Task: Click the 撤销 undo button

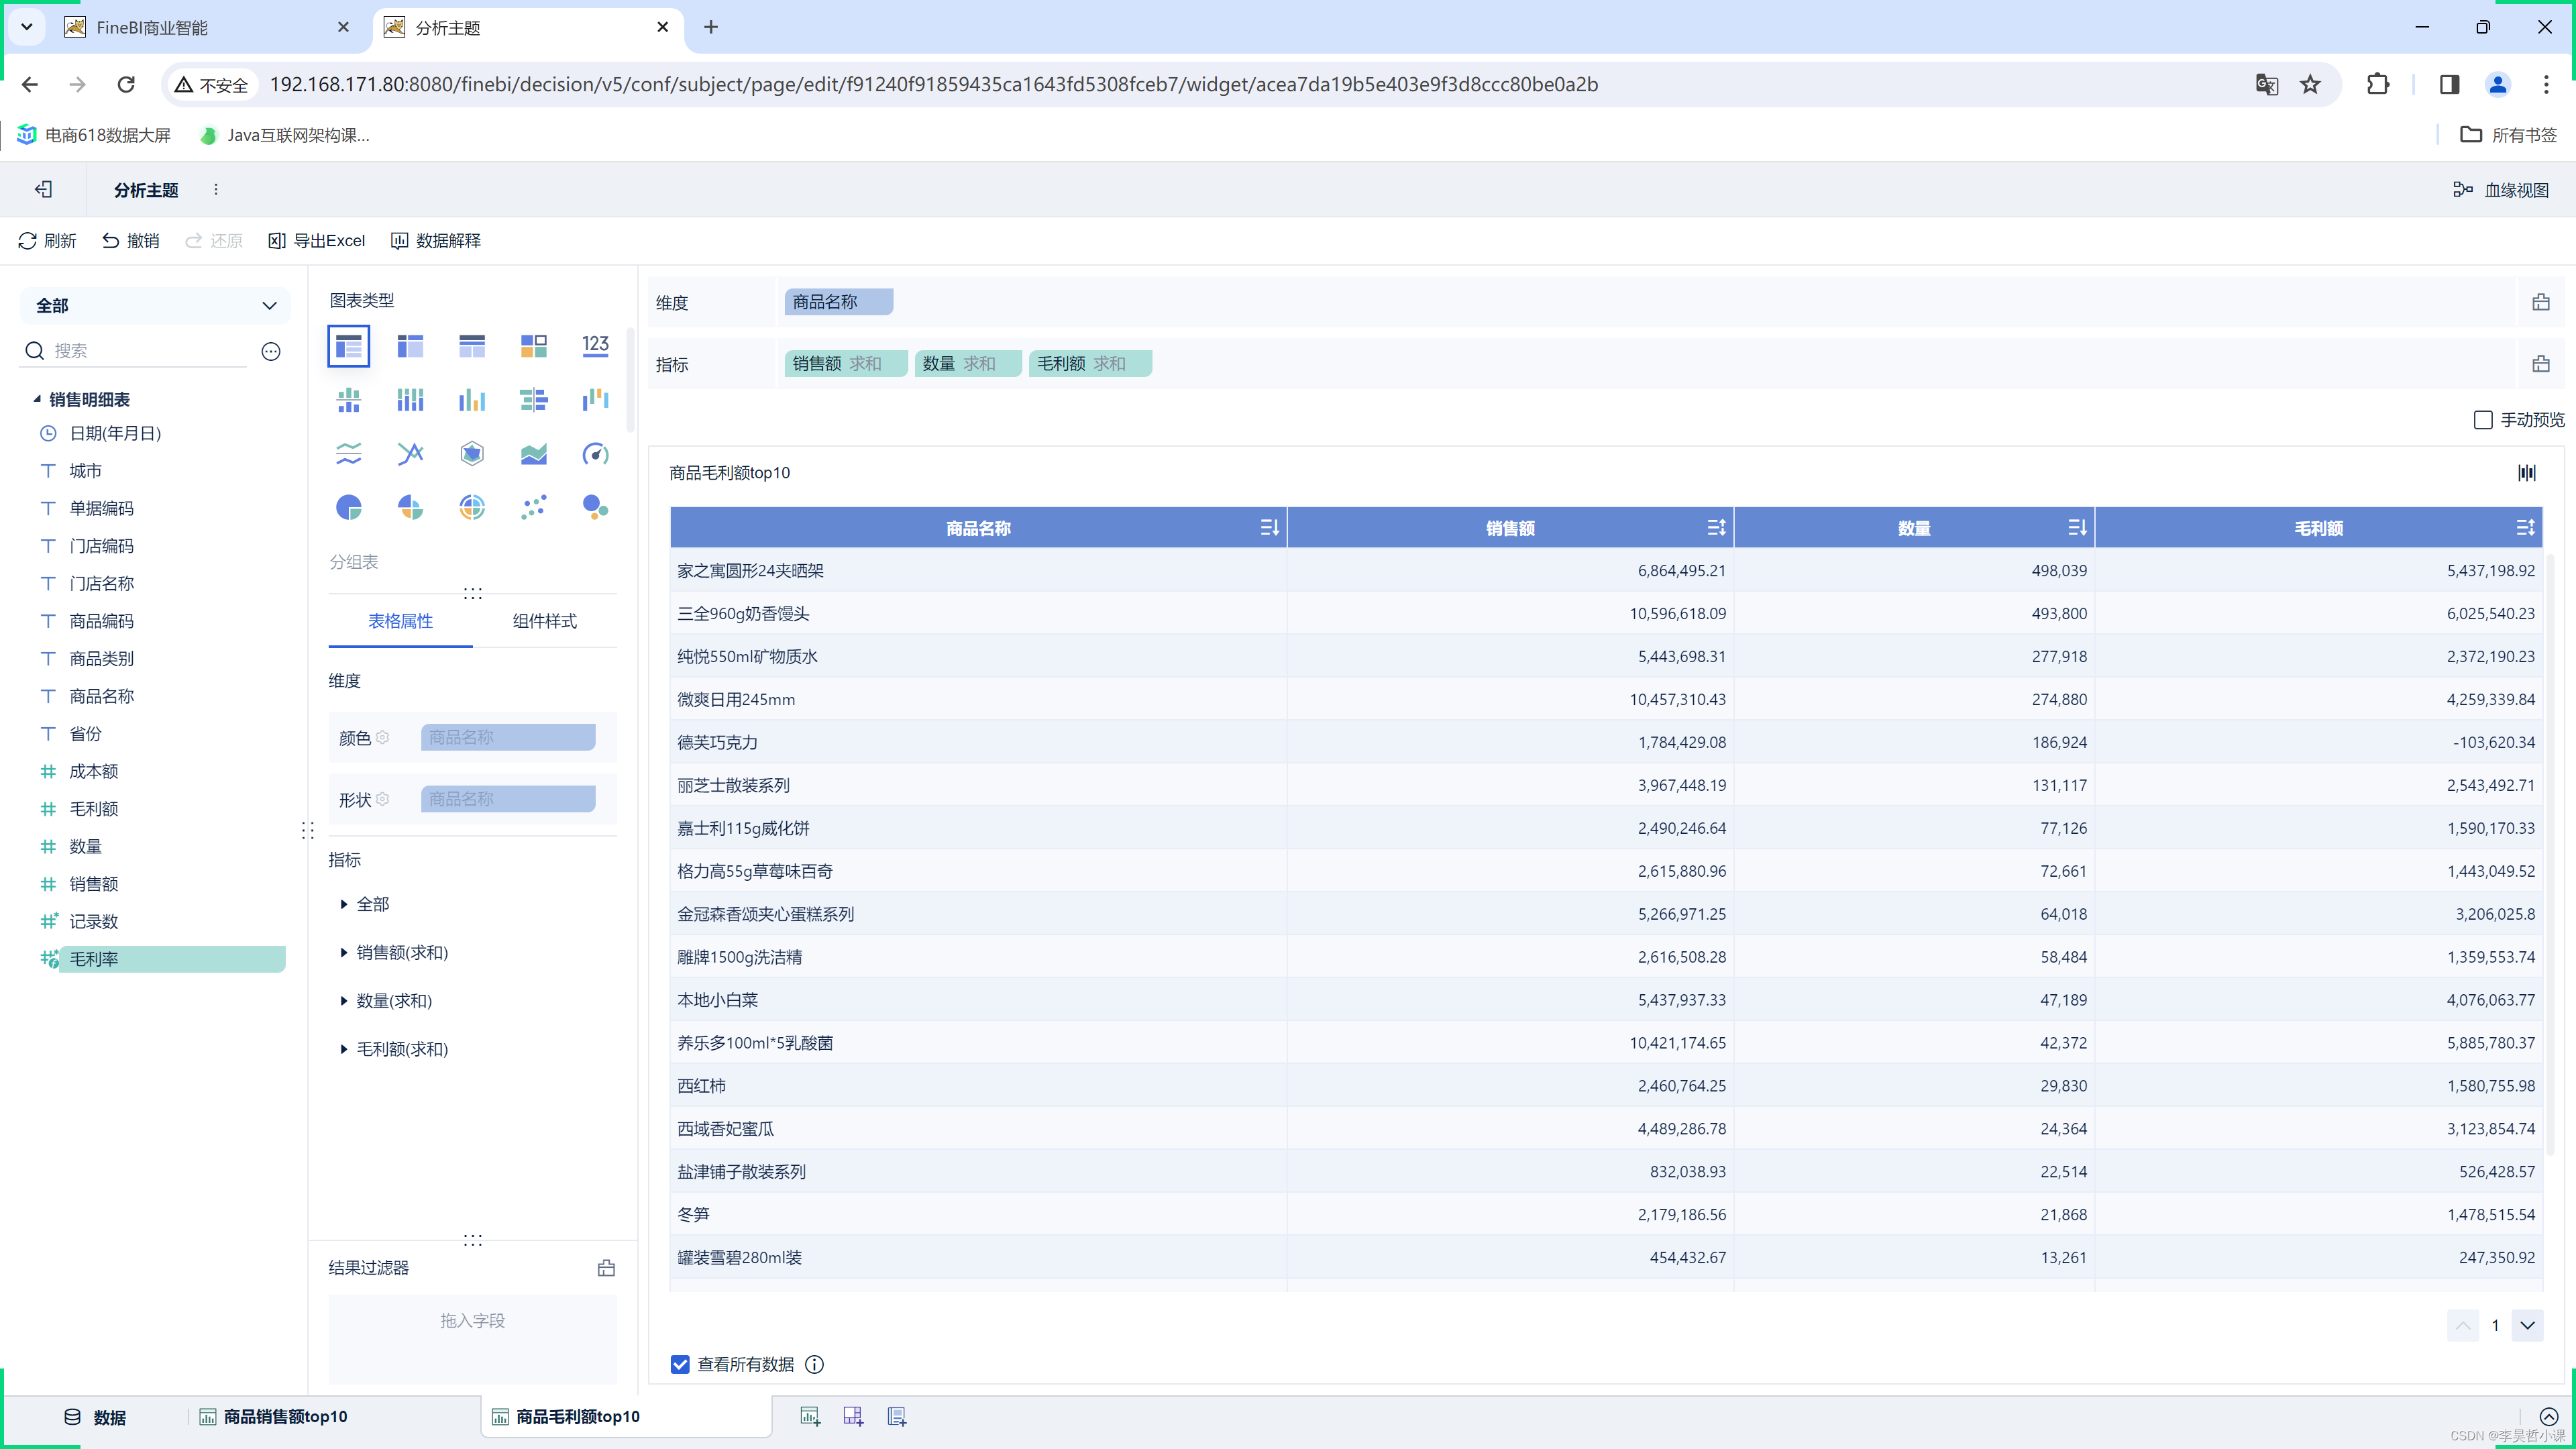Action: (131, 241)
